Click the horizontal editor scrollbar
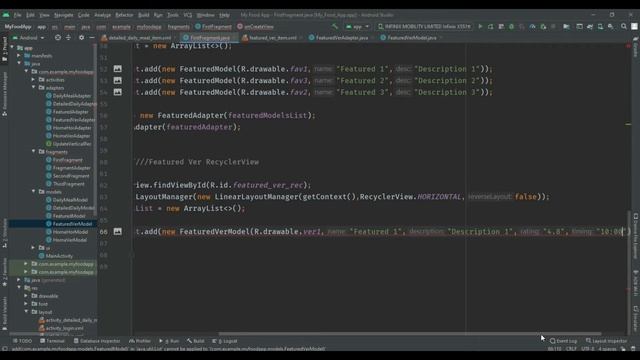 pyautogui.click(x=409, y=334)
